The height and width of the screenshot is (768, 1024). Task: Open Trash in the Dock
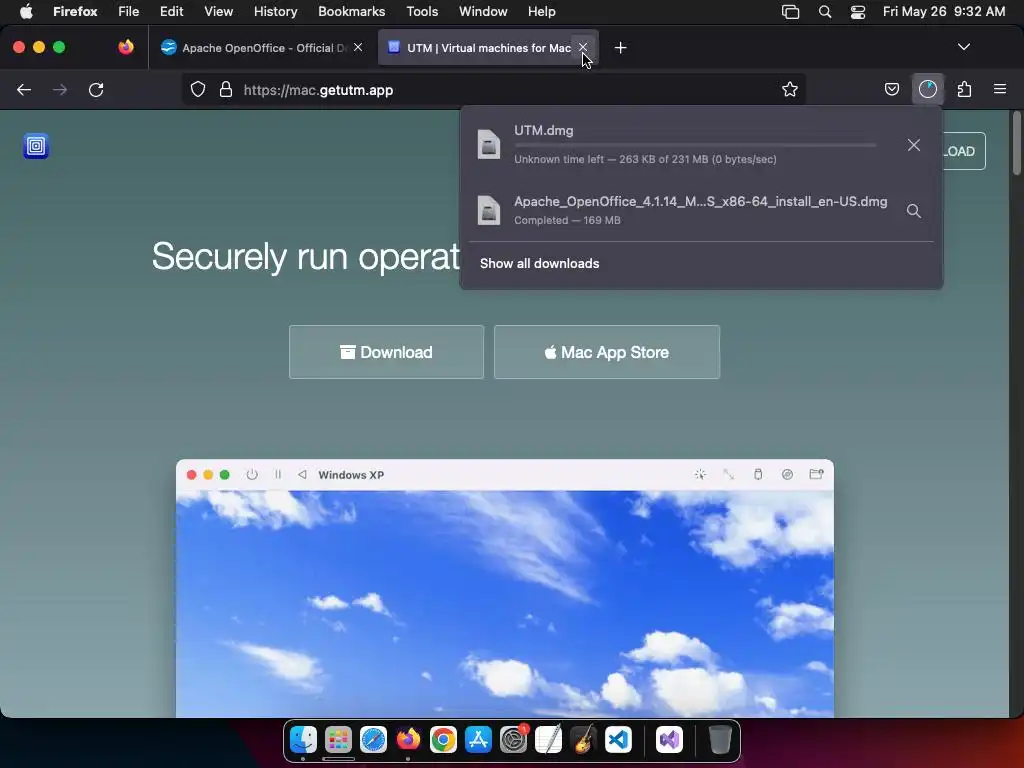pos(720,740)
